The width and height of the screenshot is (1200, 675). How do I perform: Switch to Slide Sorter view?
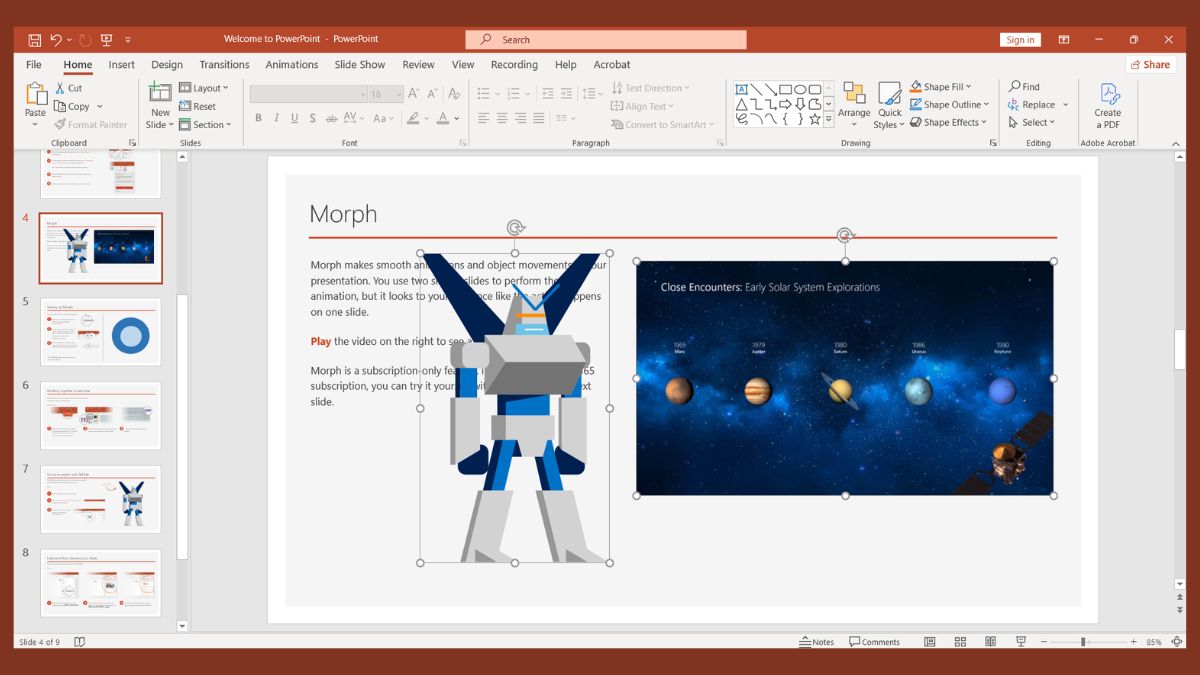(x=960, y=641)
